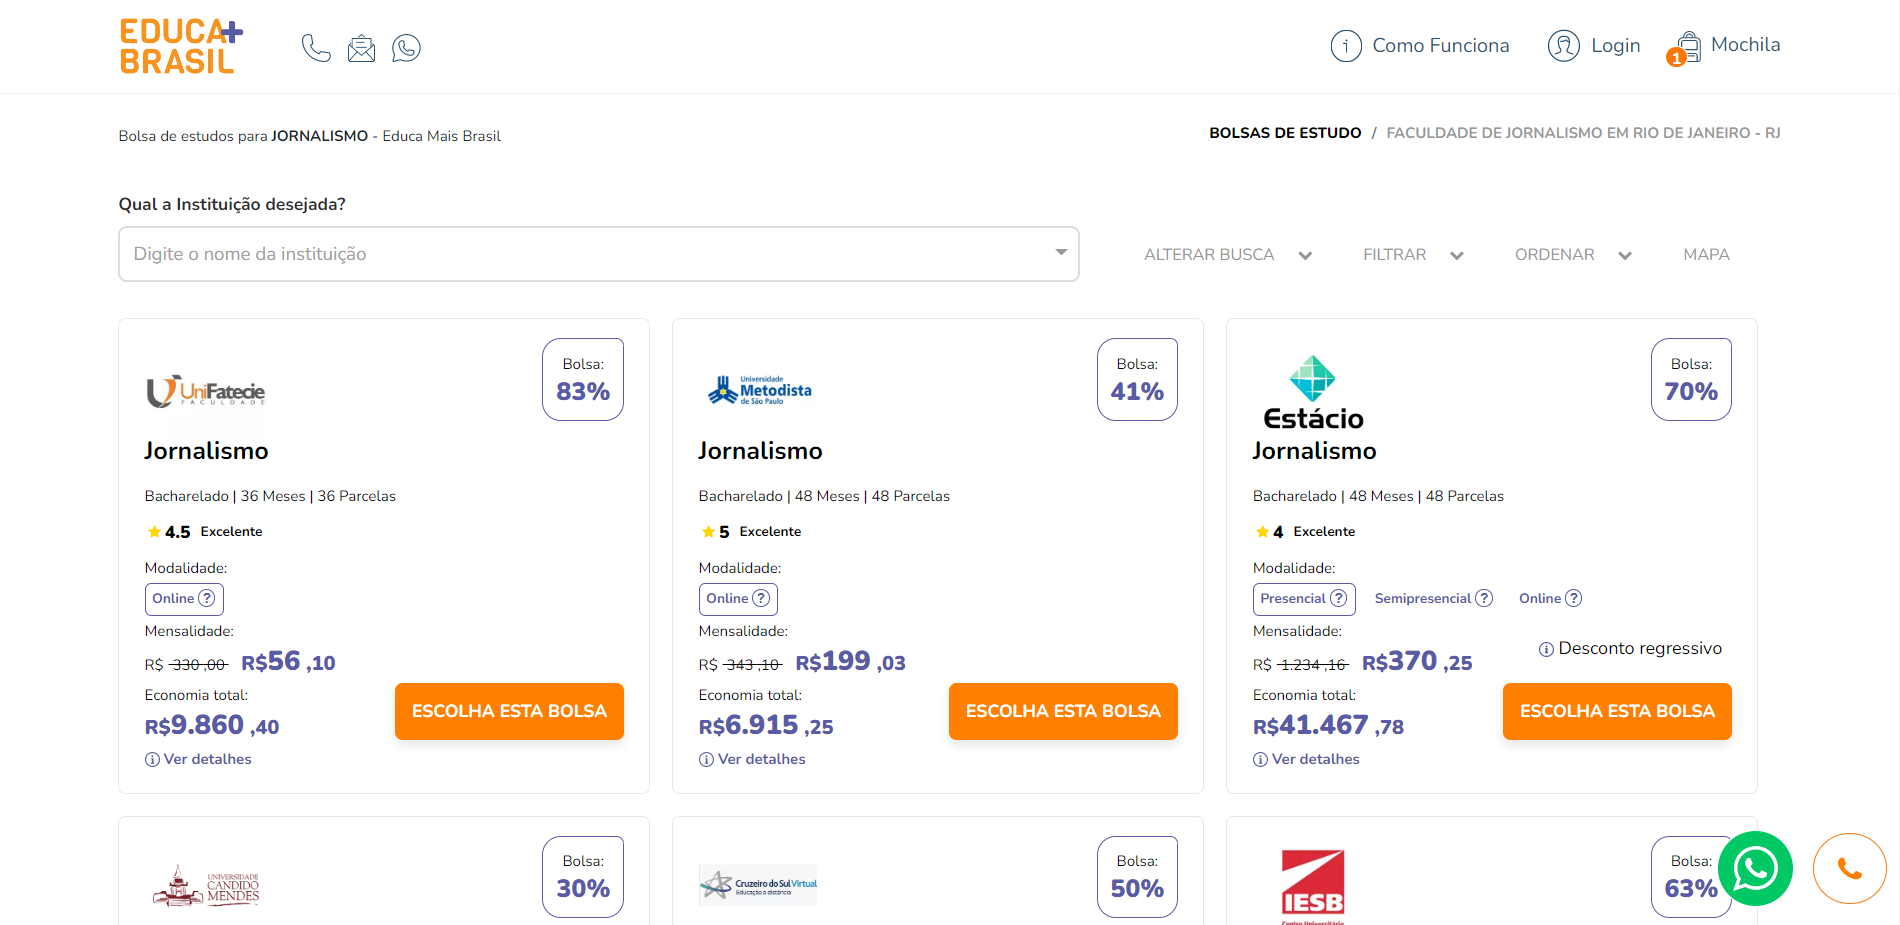Click the question mark on UniFatecie Online modality
Screen dimensions: 1900x925
[207, 598]
